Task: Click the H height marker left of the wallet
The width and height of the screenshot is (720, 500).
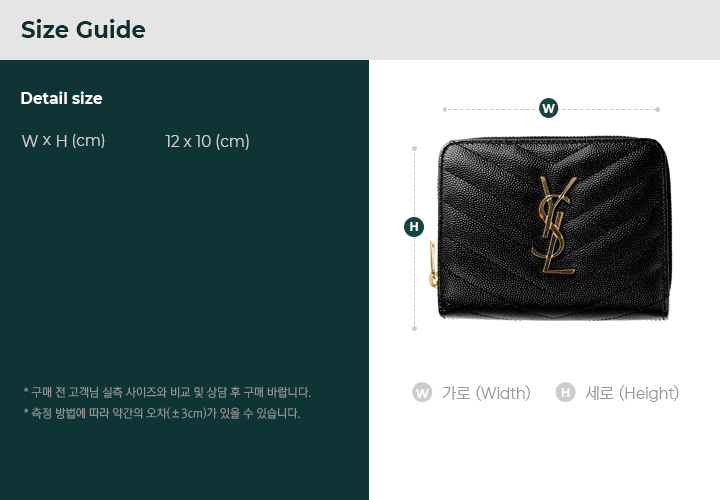Action: pyautogui.click(x=414, y=227)
